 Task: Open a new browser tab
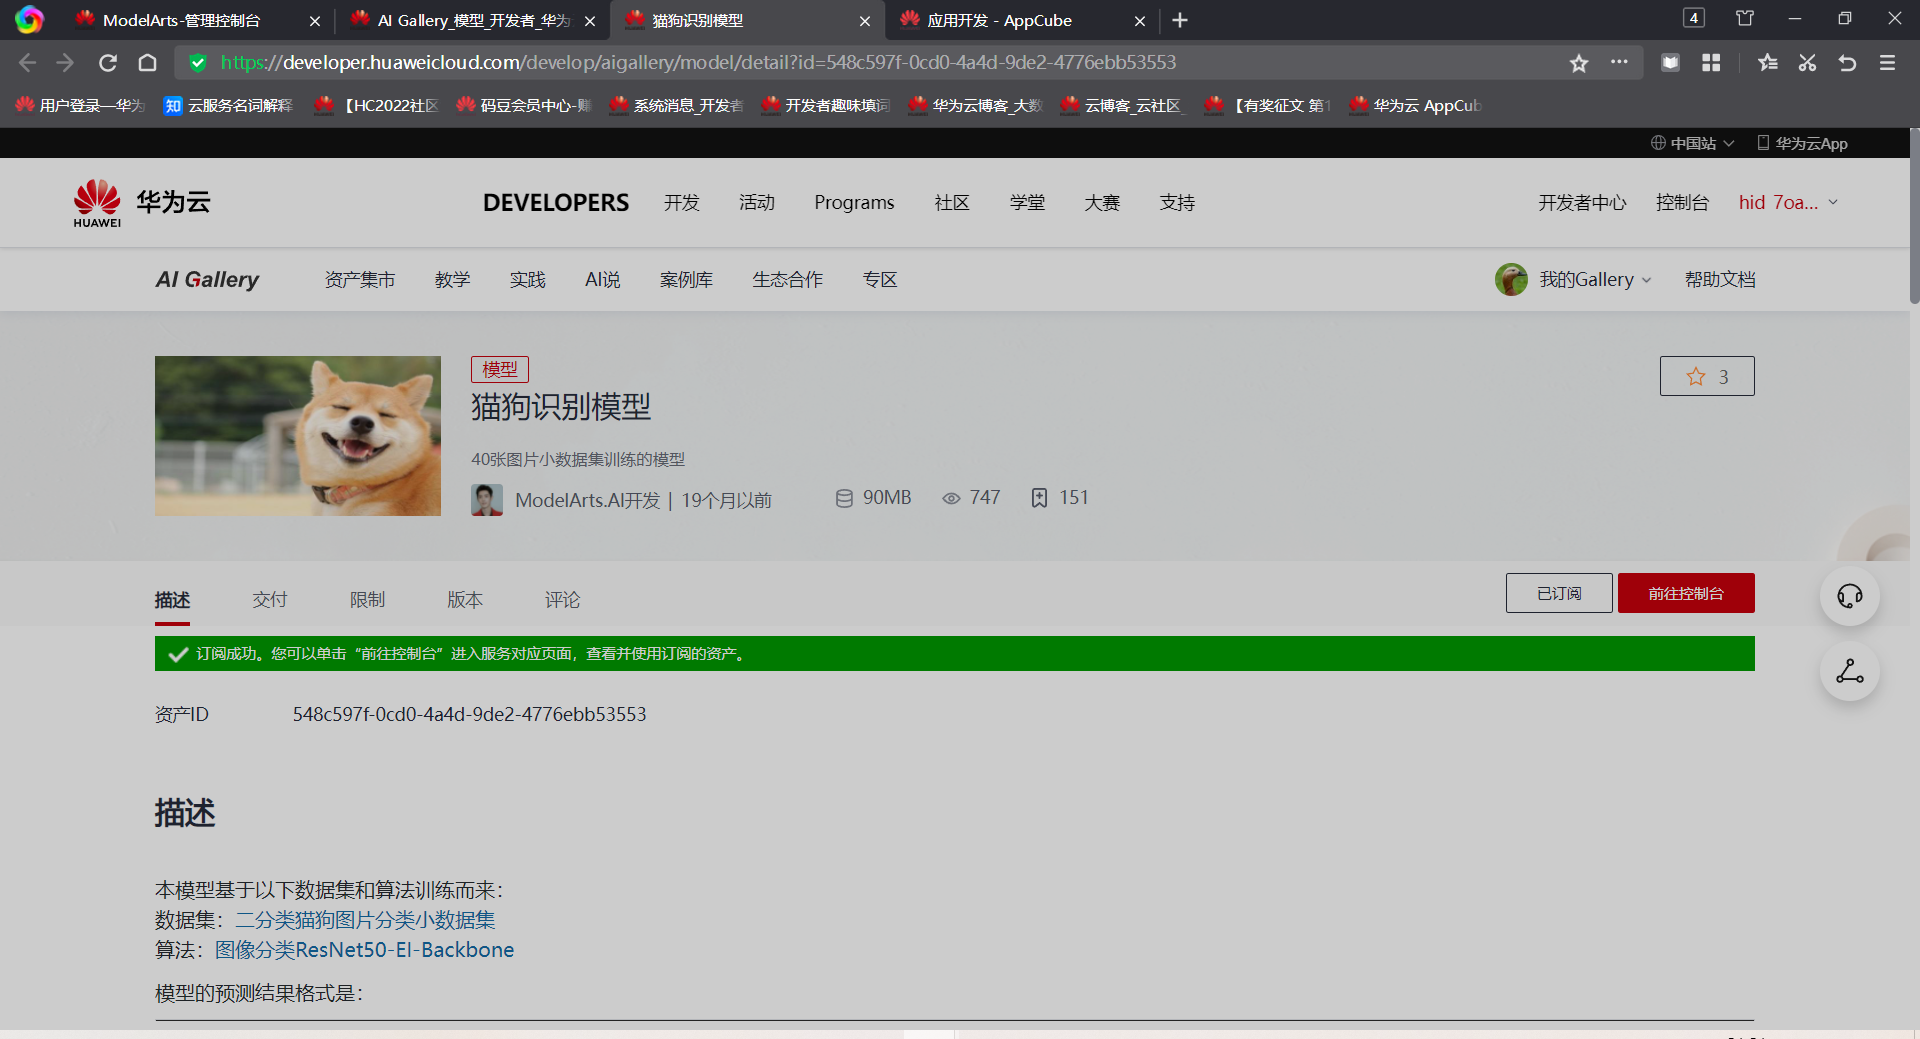click(1180, 20)
